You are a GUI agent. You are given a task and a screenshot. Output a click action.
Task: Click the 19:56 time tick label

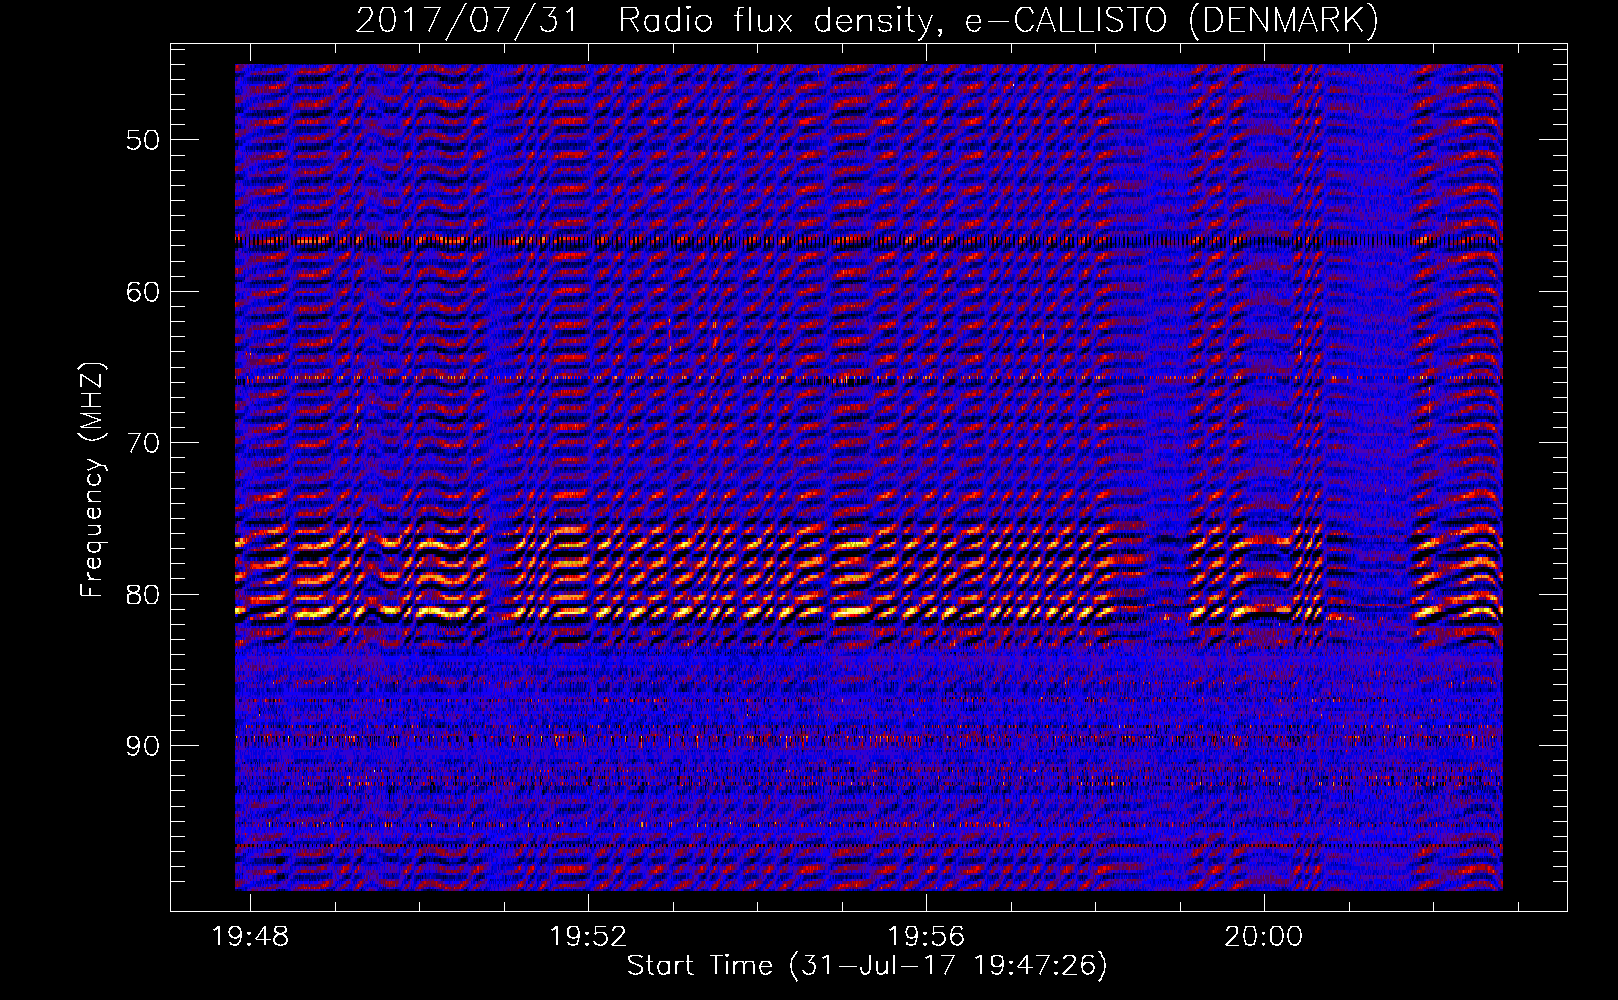[x=927, y=936]
